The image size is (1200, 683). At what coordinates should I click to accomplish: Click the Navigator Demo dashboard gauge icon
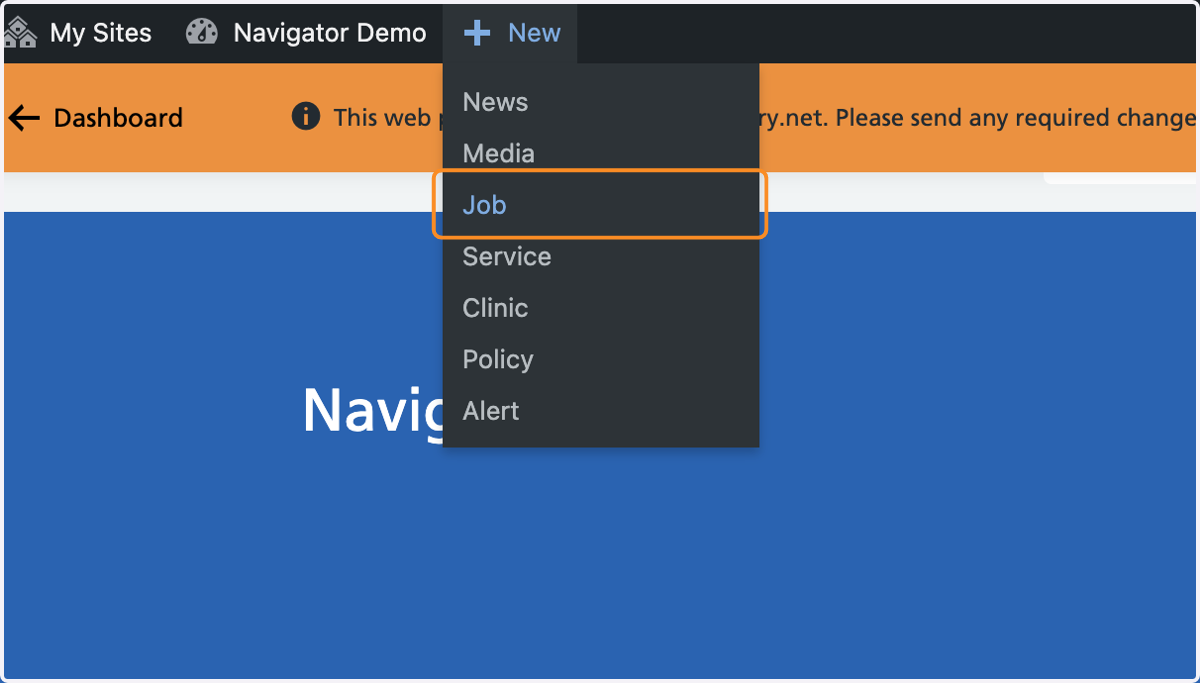coord(202,32)
